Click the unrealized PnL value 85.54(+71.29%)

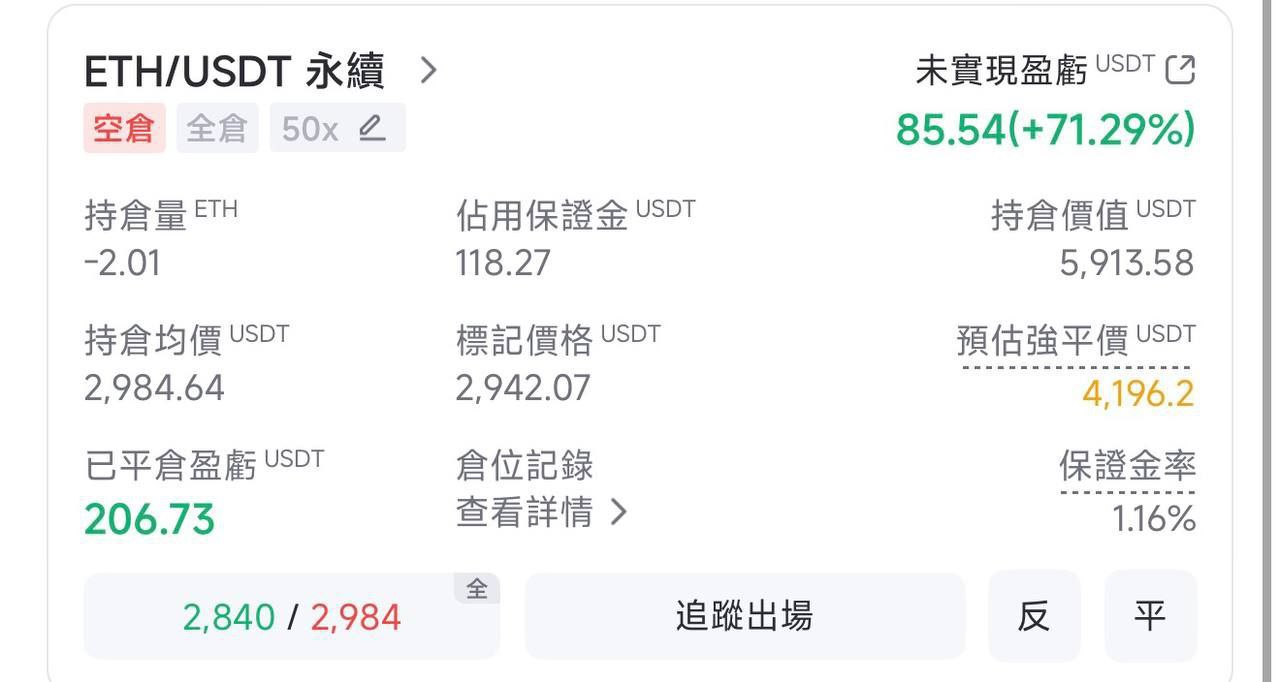click(1045, 129)
